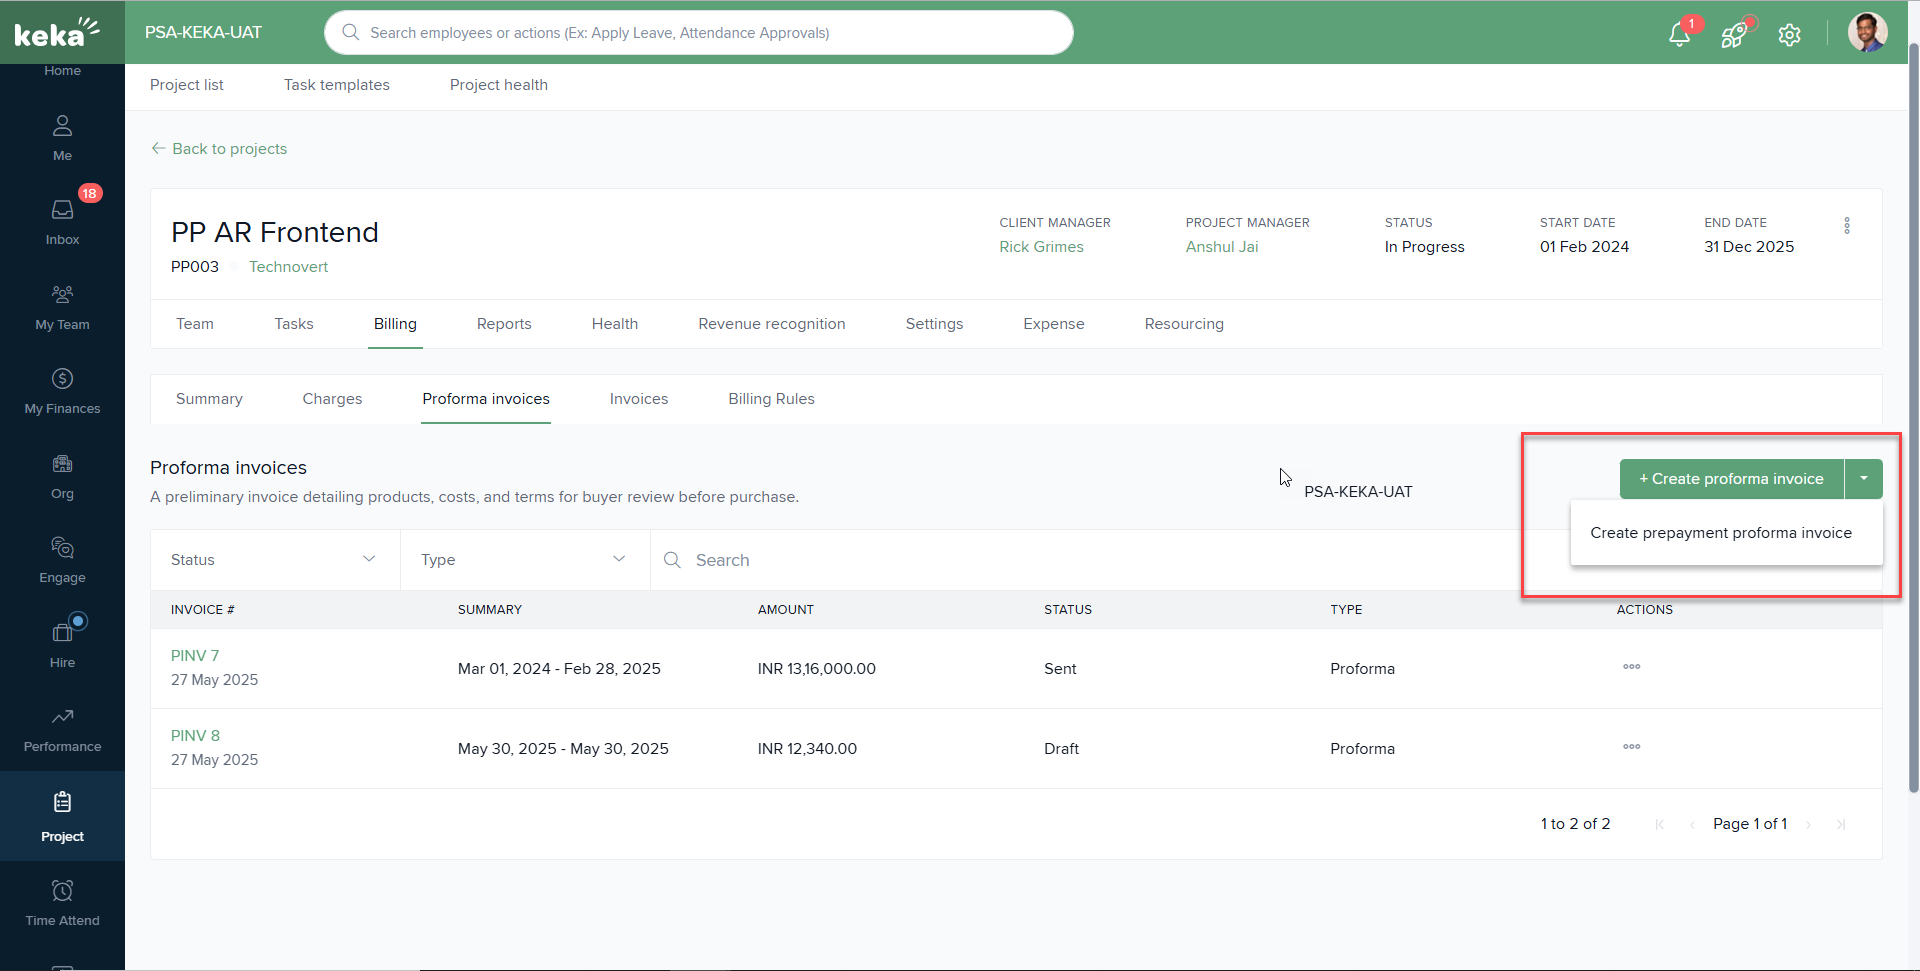Image resolution: width=1920 pixels, height=971 pixels.
Task: Go to My Finances in sidebar
Action: [x=62, y=390]
